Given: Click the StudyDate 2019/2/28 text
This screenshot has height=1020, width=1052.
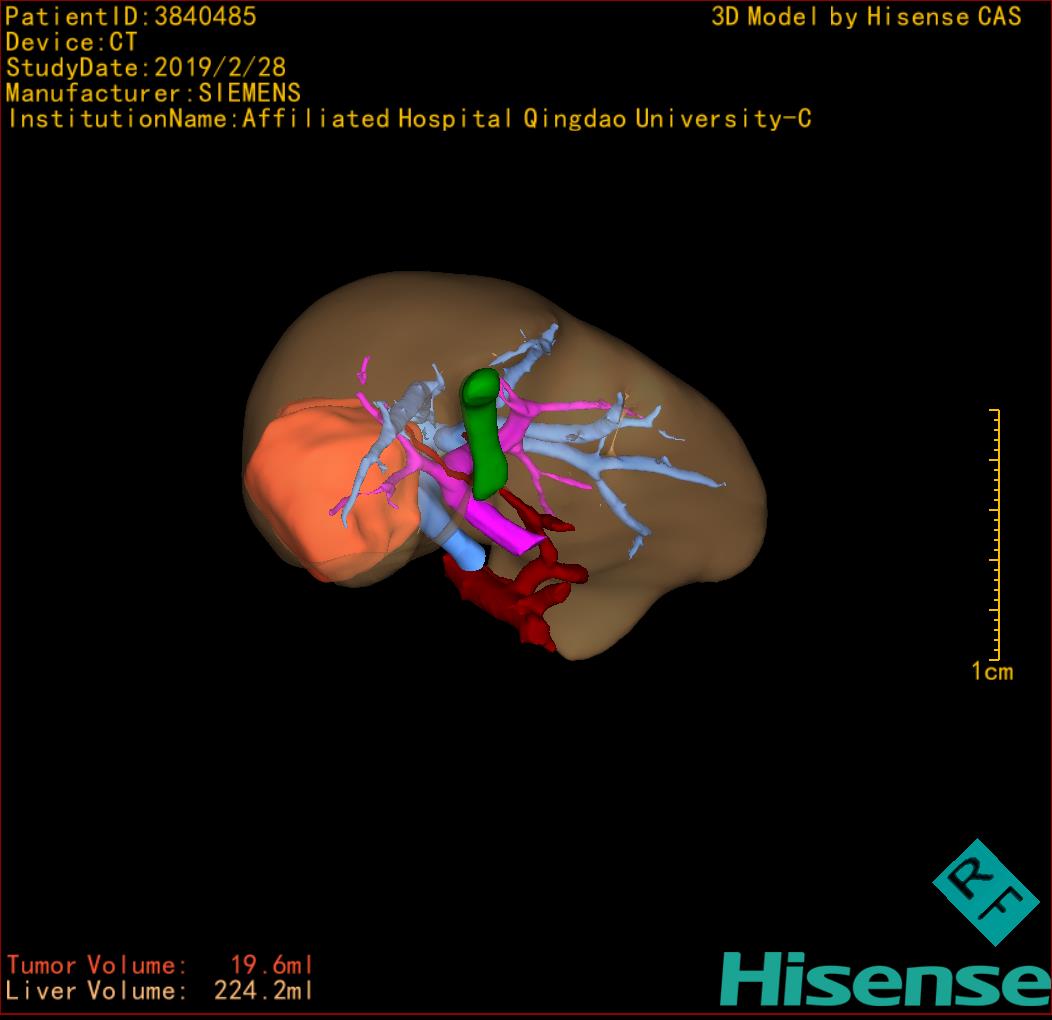Looking at the screenshot, I should pos(146,68).
